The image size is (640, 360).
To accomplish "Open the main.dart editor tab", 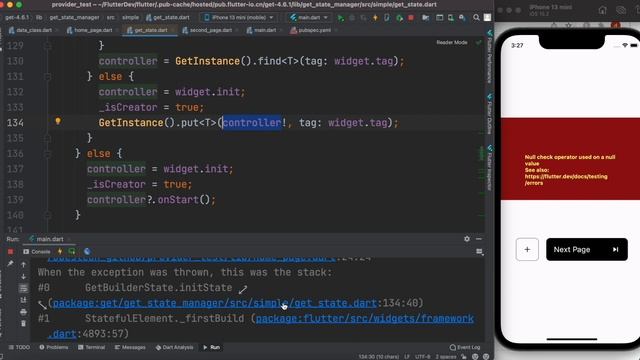I will click(x=264, y=30).
